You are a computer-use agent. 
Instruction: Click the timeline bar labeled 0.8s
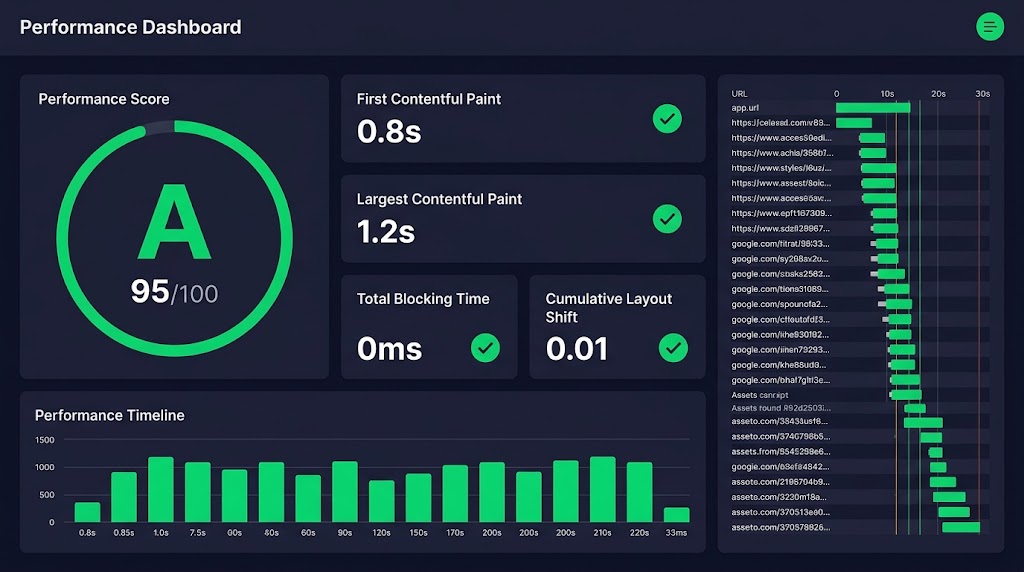(88, 512)
